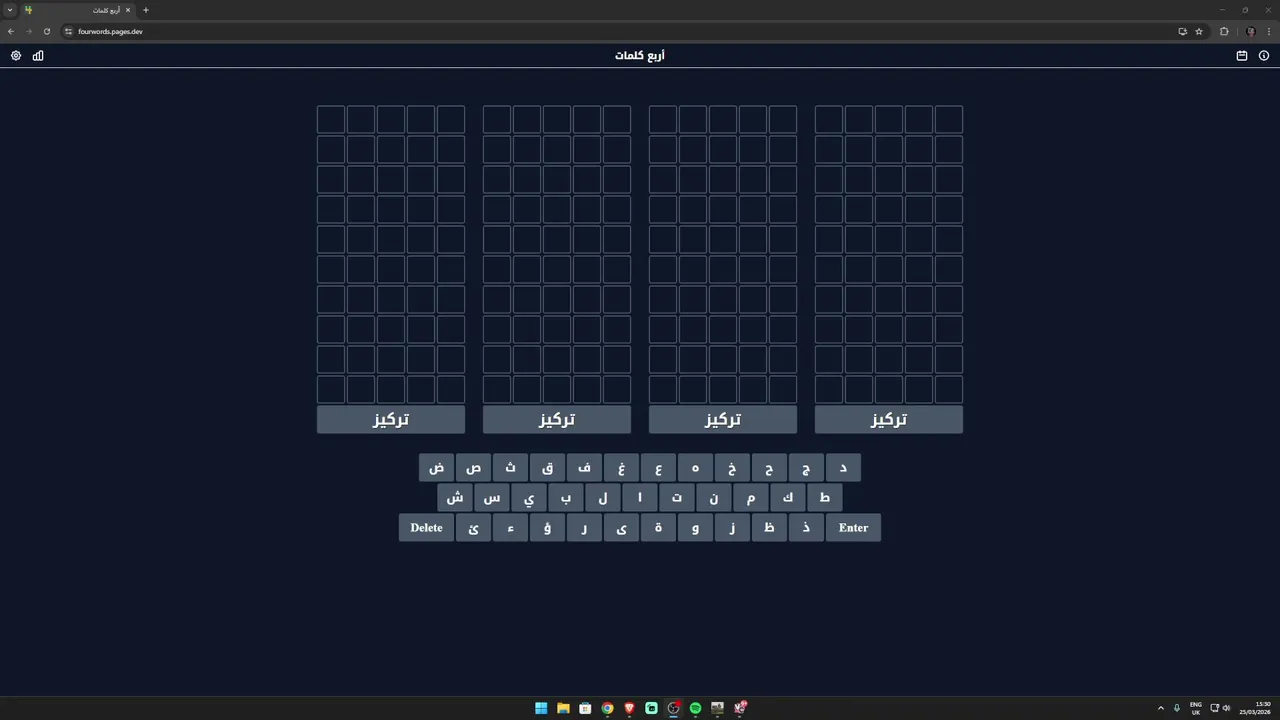Go back with the browser back arrow

pos(11,31)
